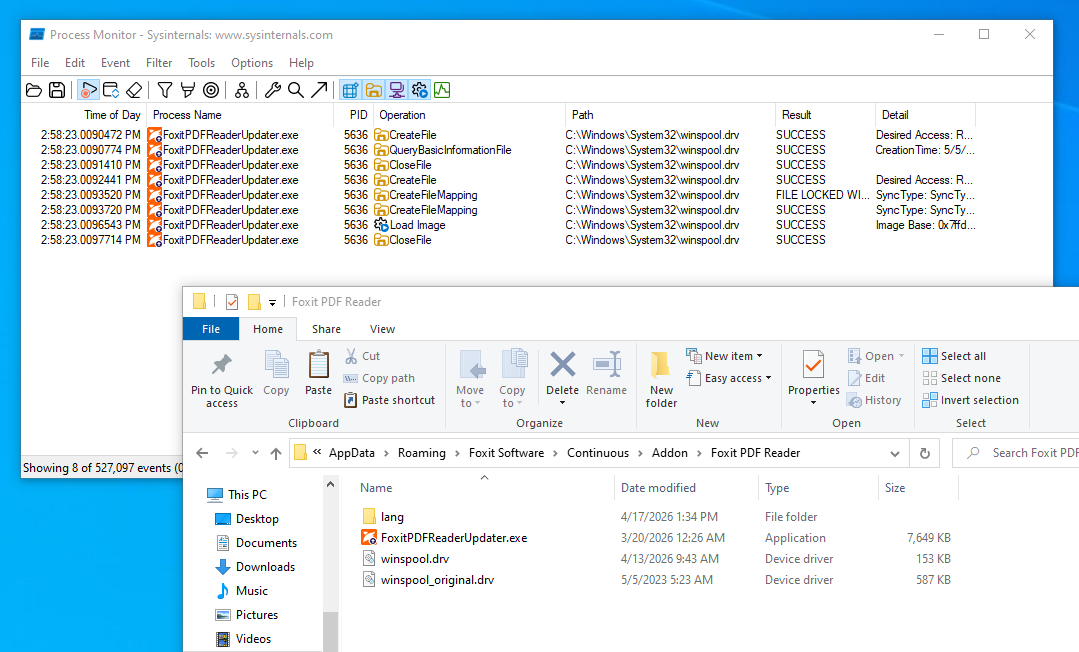Open Find with the magnifier icon
Viewport: 1079px width, 652px height.
click(296, 90)
